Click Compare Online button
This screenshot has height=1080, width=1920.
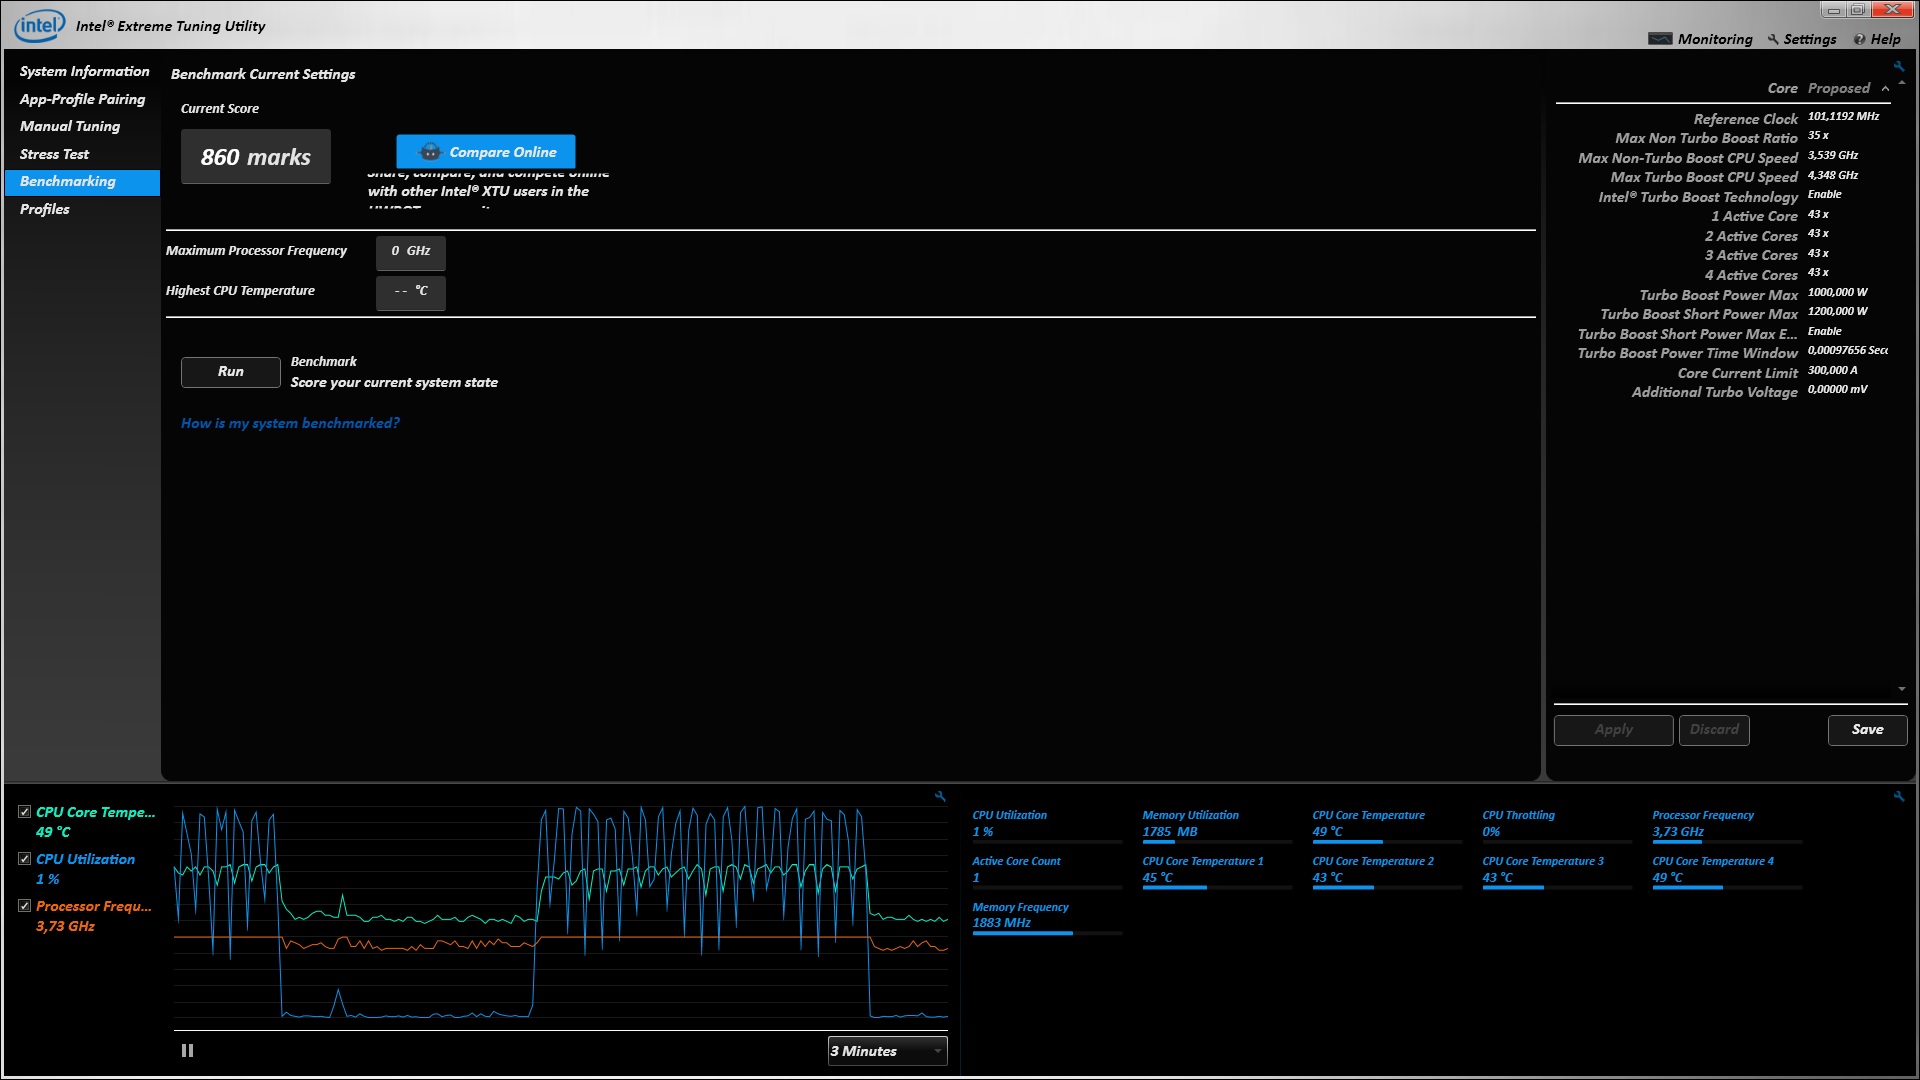tap(486, 152)
